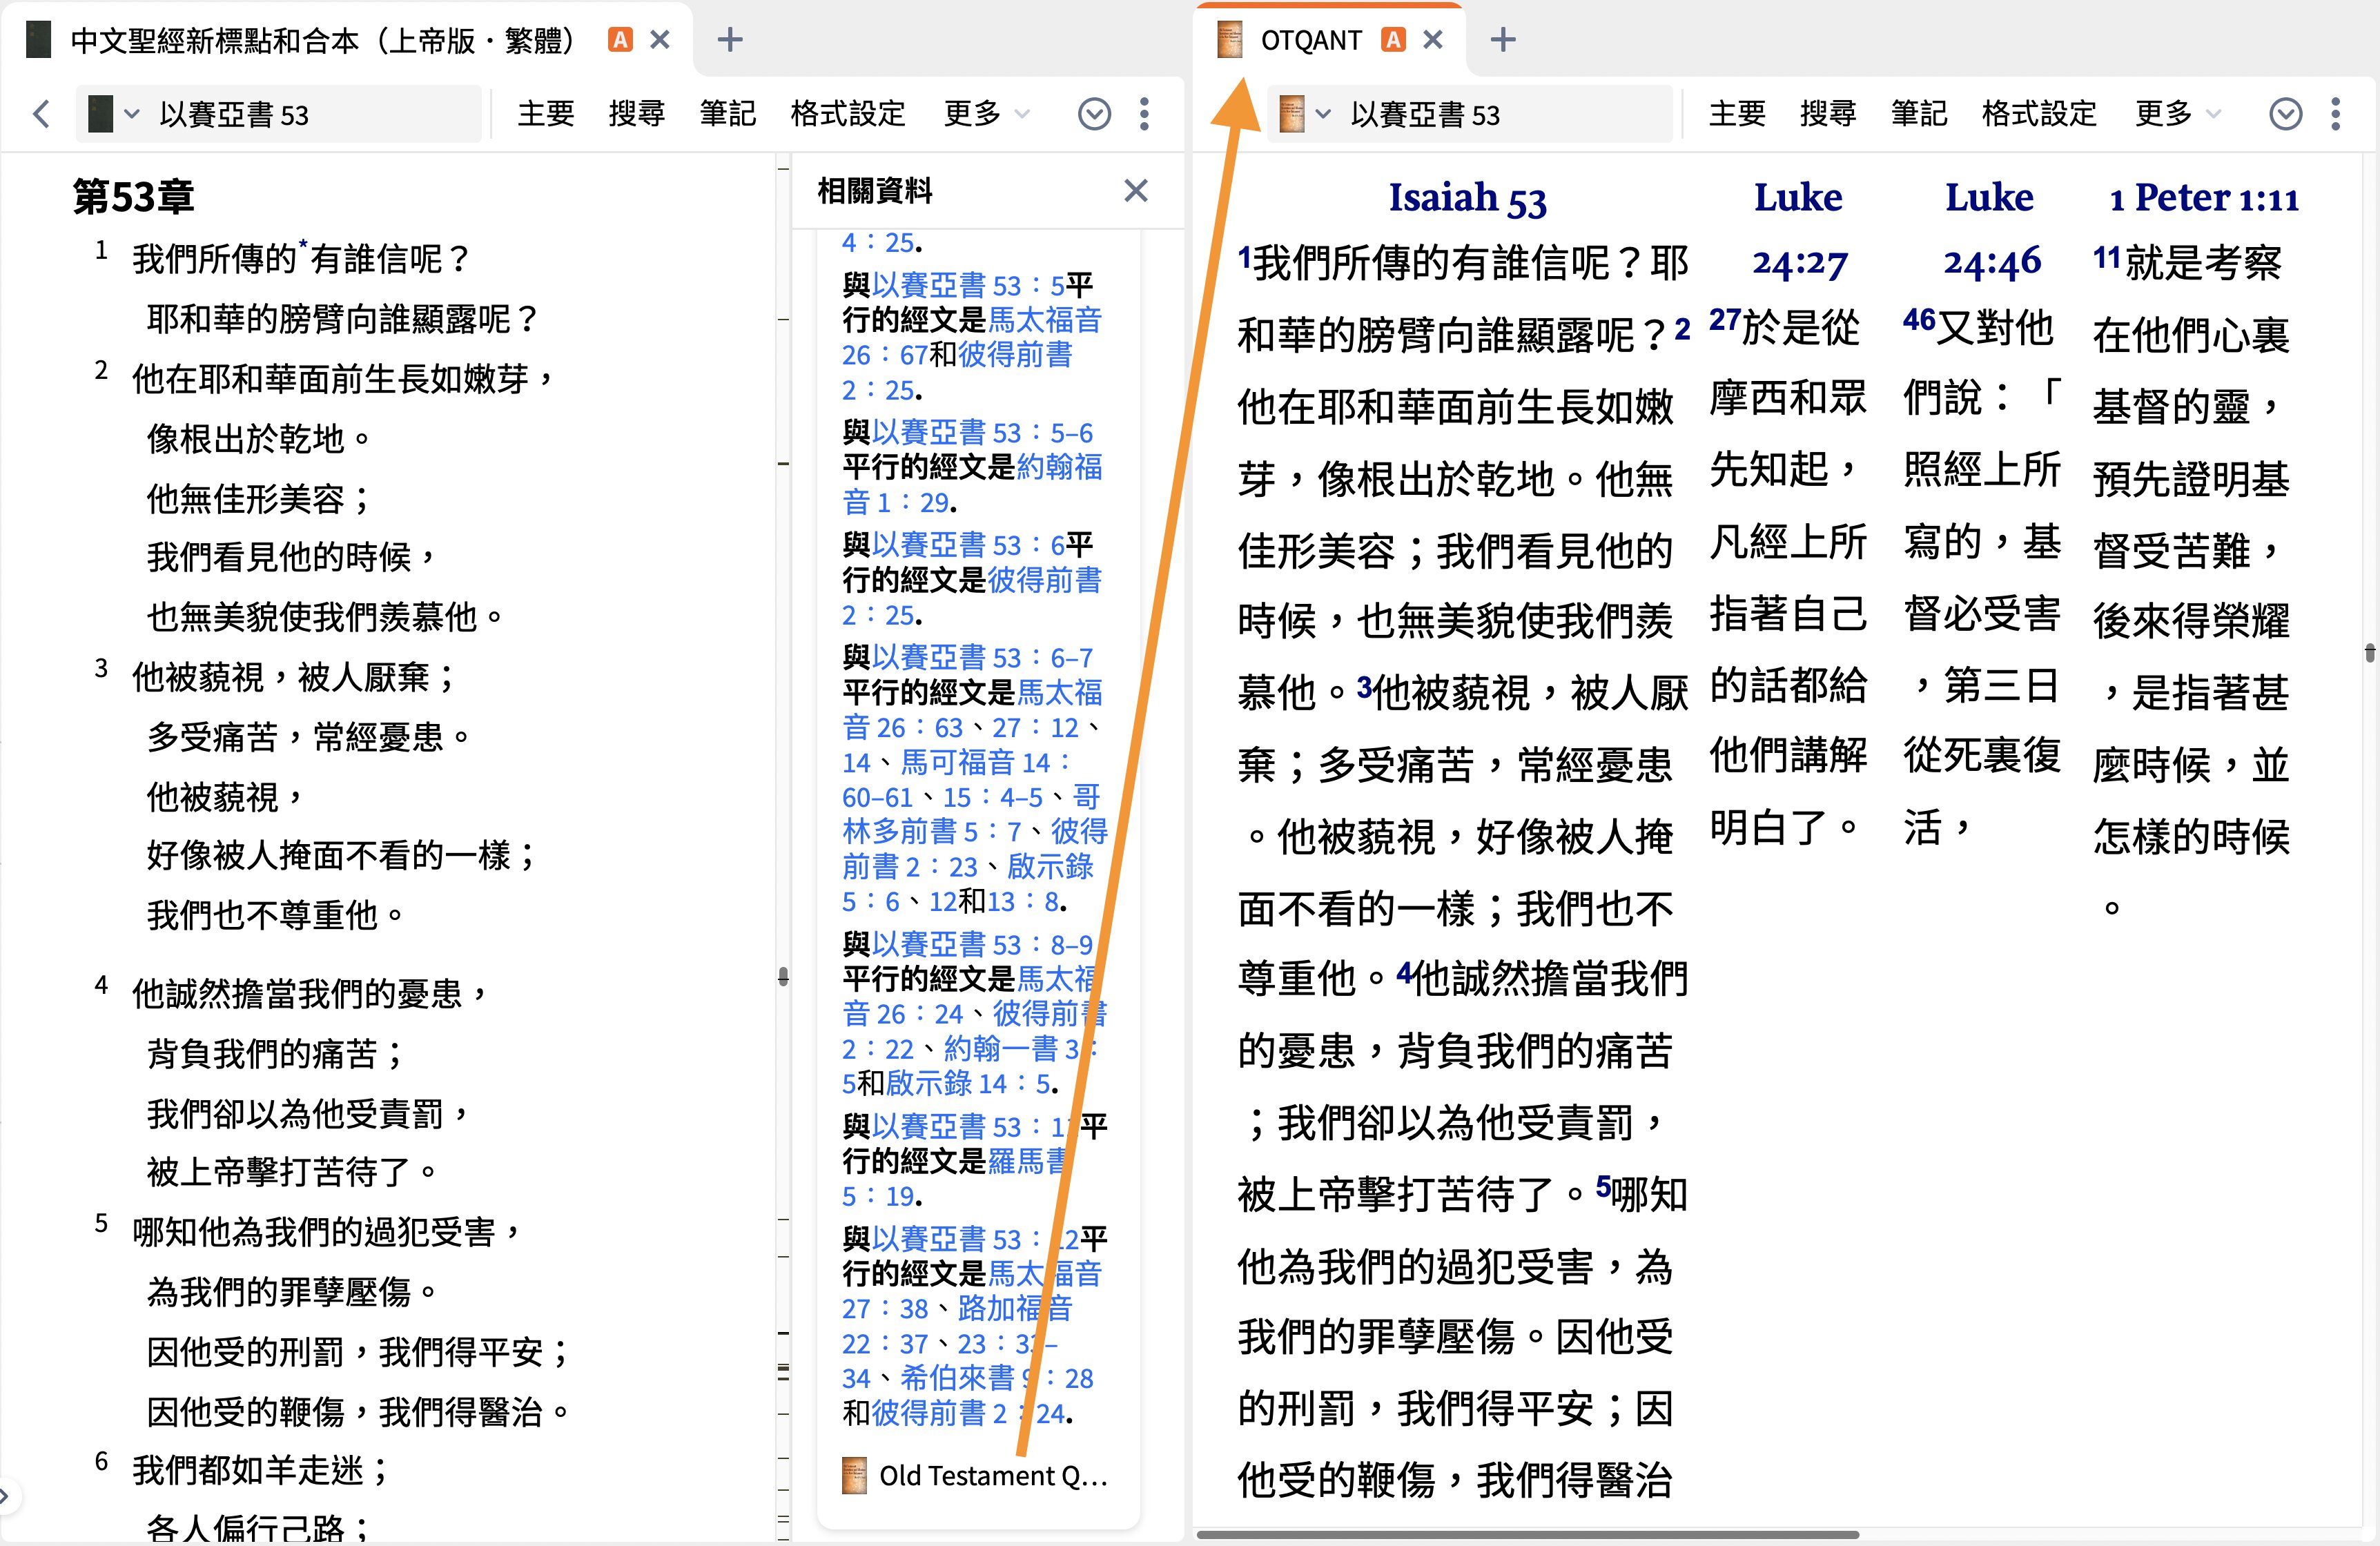Open link 以賽亞書 53：6–7 in related panel
Screen dimensions: 2380x1546
[982, 658]
